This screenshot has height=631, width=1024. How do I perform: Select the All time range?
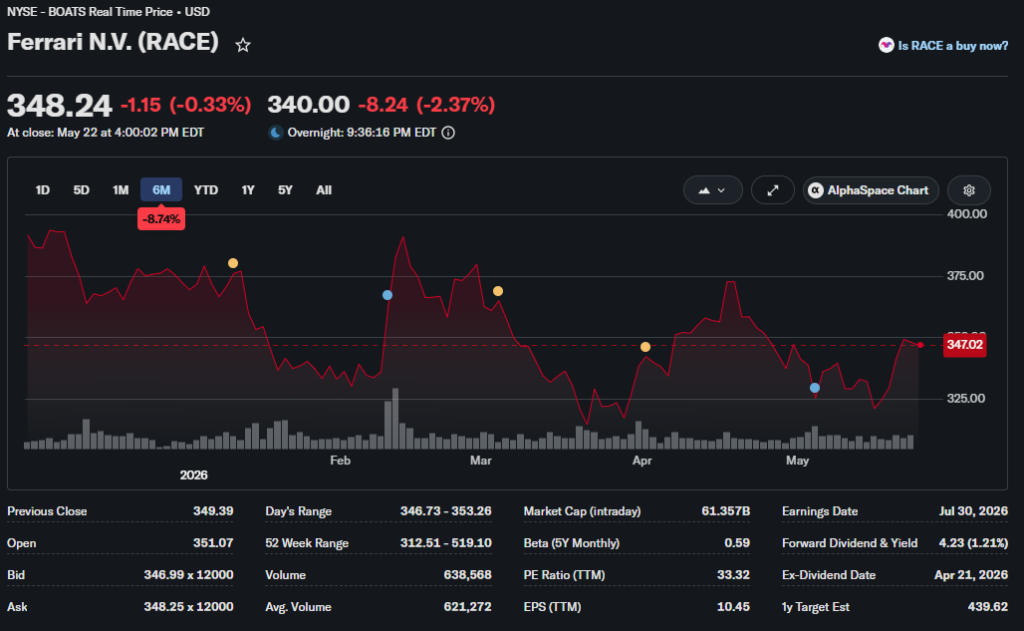[x=324, y=190]
